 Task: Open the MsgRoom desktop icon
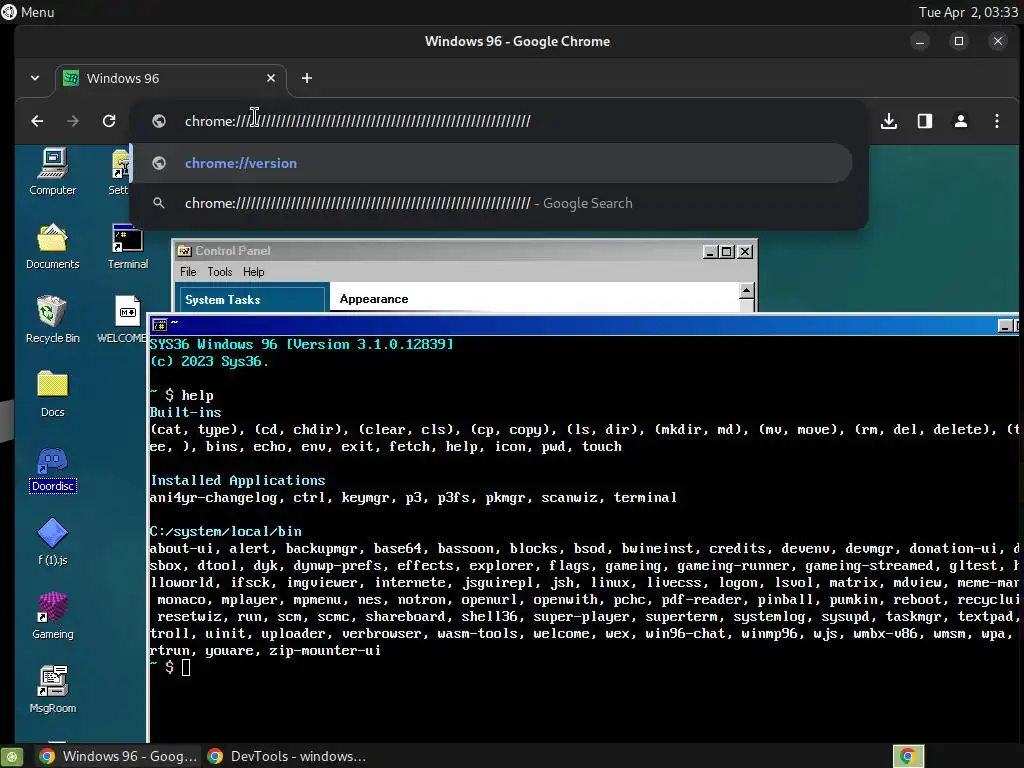point(52,690)
